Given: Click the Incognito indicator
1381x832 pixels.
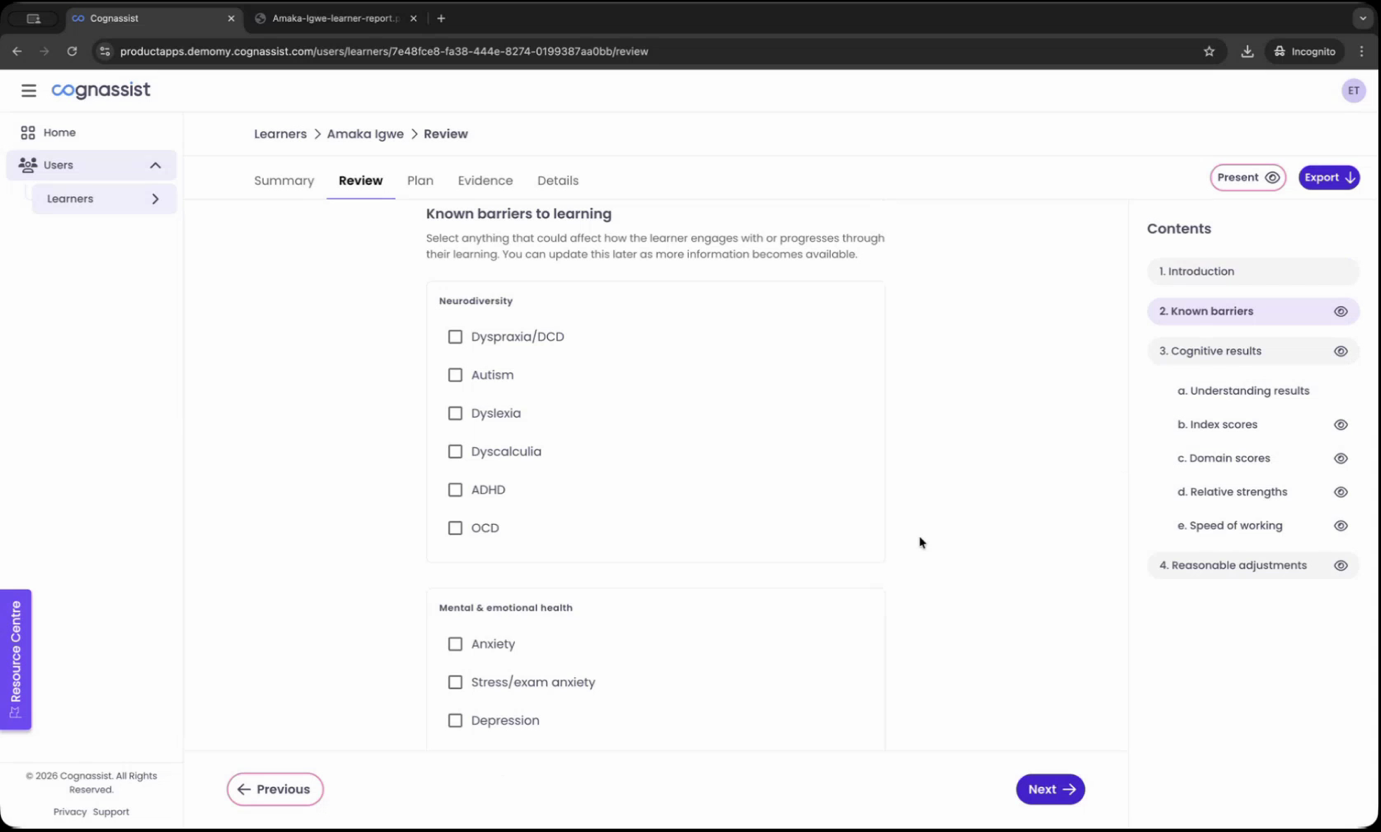Looking at the screenshot, I should coord(1305,51).
